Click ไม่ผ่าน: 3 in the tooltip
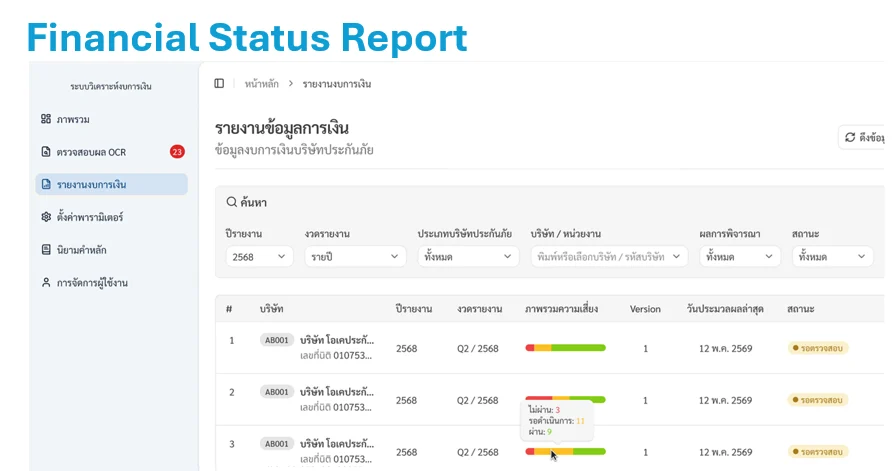The width and height of the screenshot is (894, 471). (544, 410)
